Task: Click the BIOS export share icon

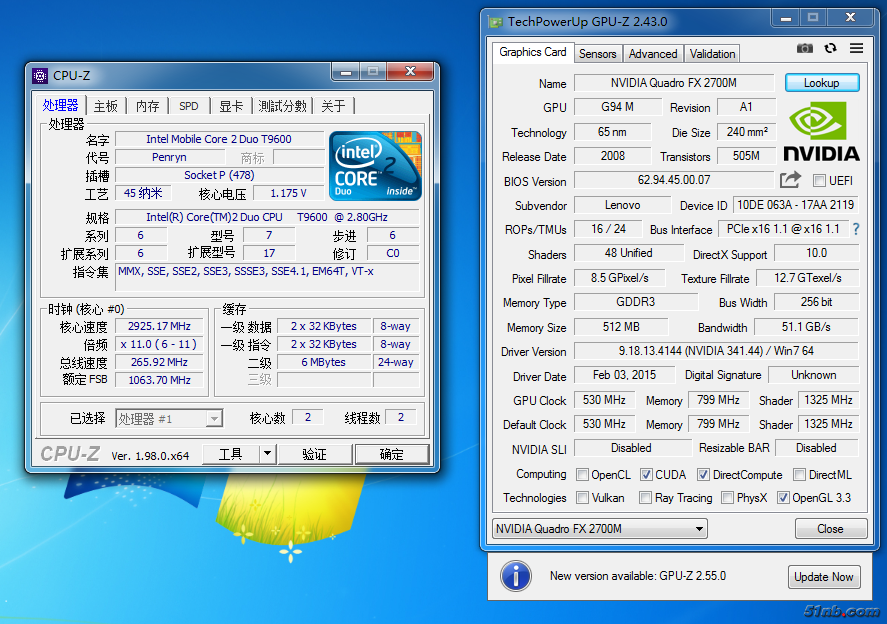Action: (790, 180)
